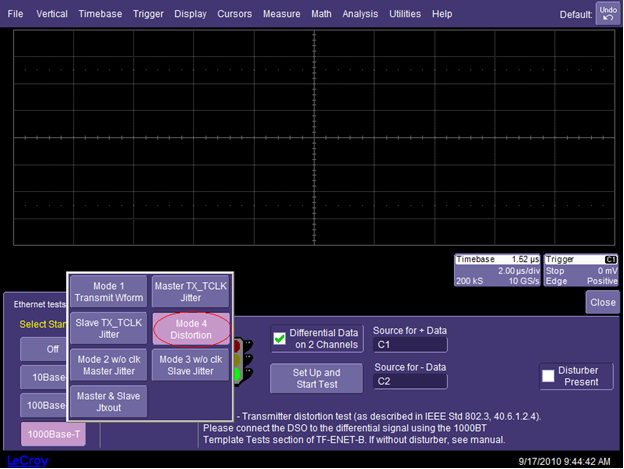Open Source for + Data field C1
Screen dimensions: 624x469
point(410,344)
